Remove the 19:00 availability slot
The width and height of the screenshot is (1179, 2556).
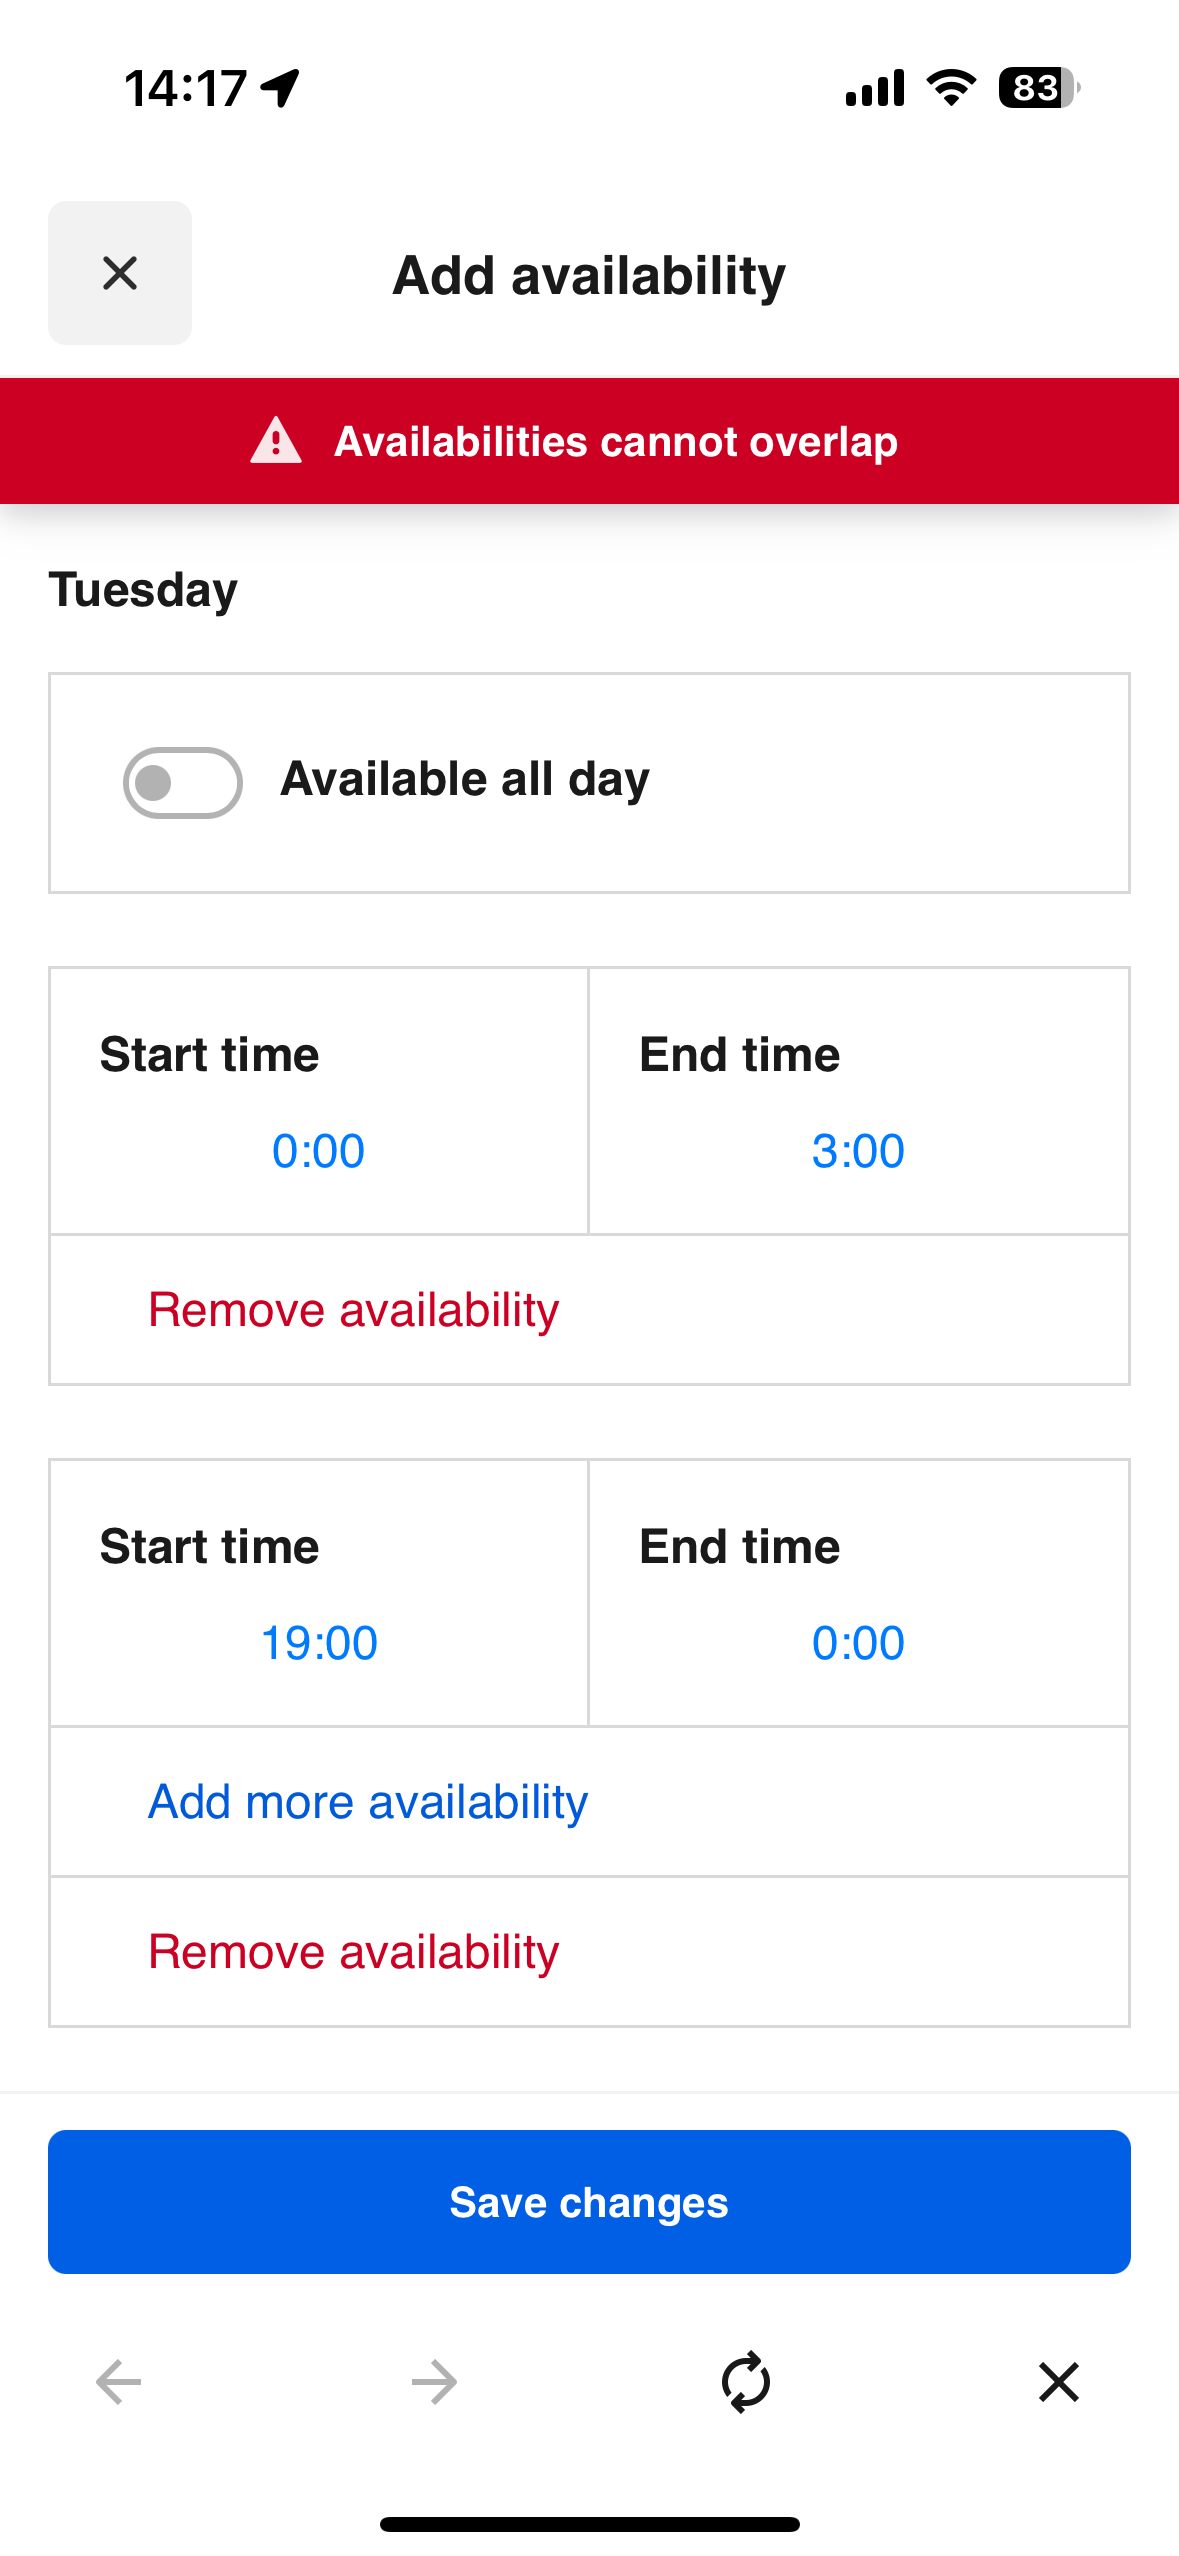[x=354, y=1949]
